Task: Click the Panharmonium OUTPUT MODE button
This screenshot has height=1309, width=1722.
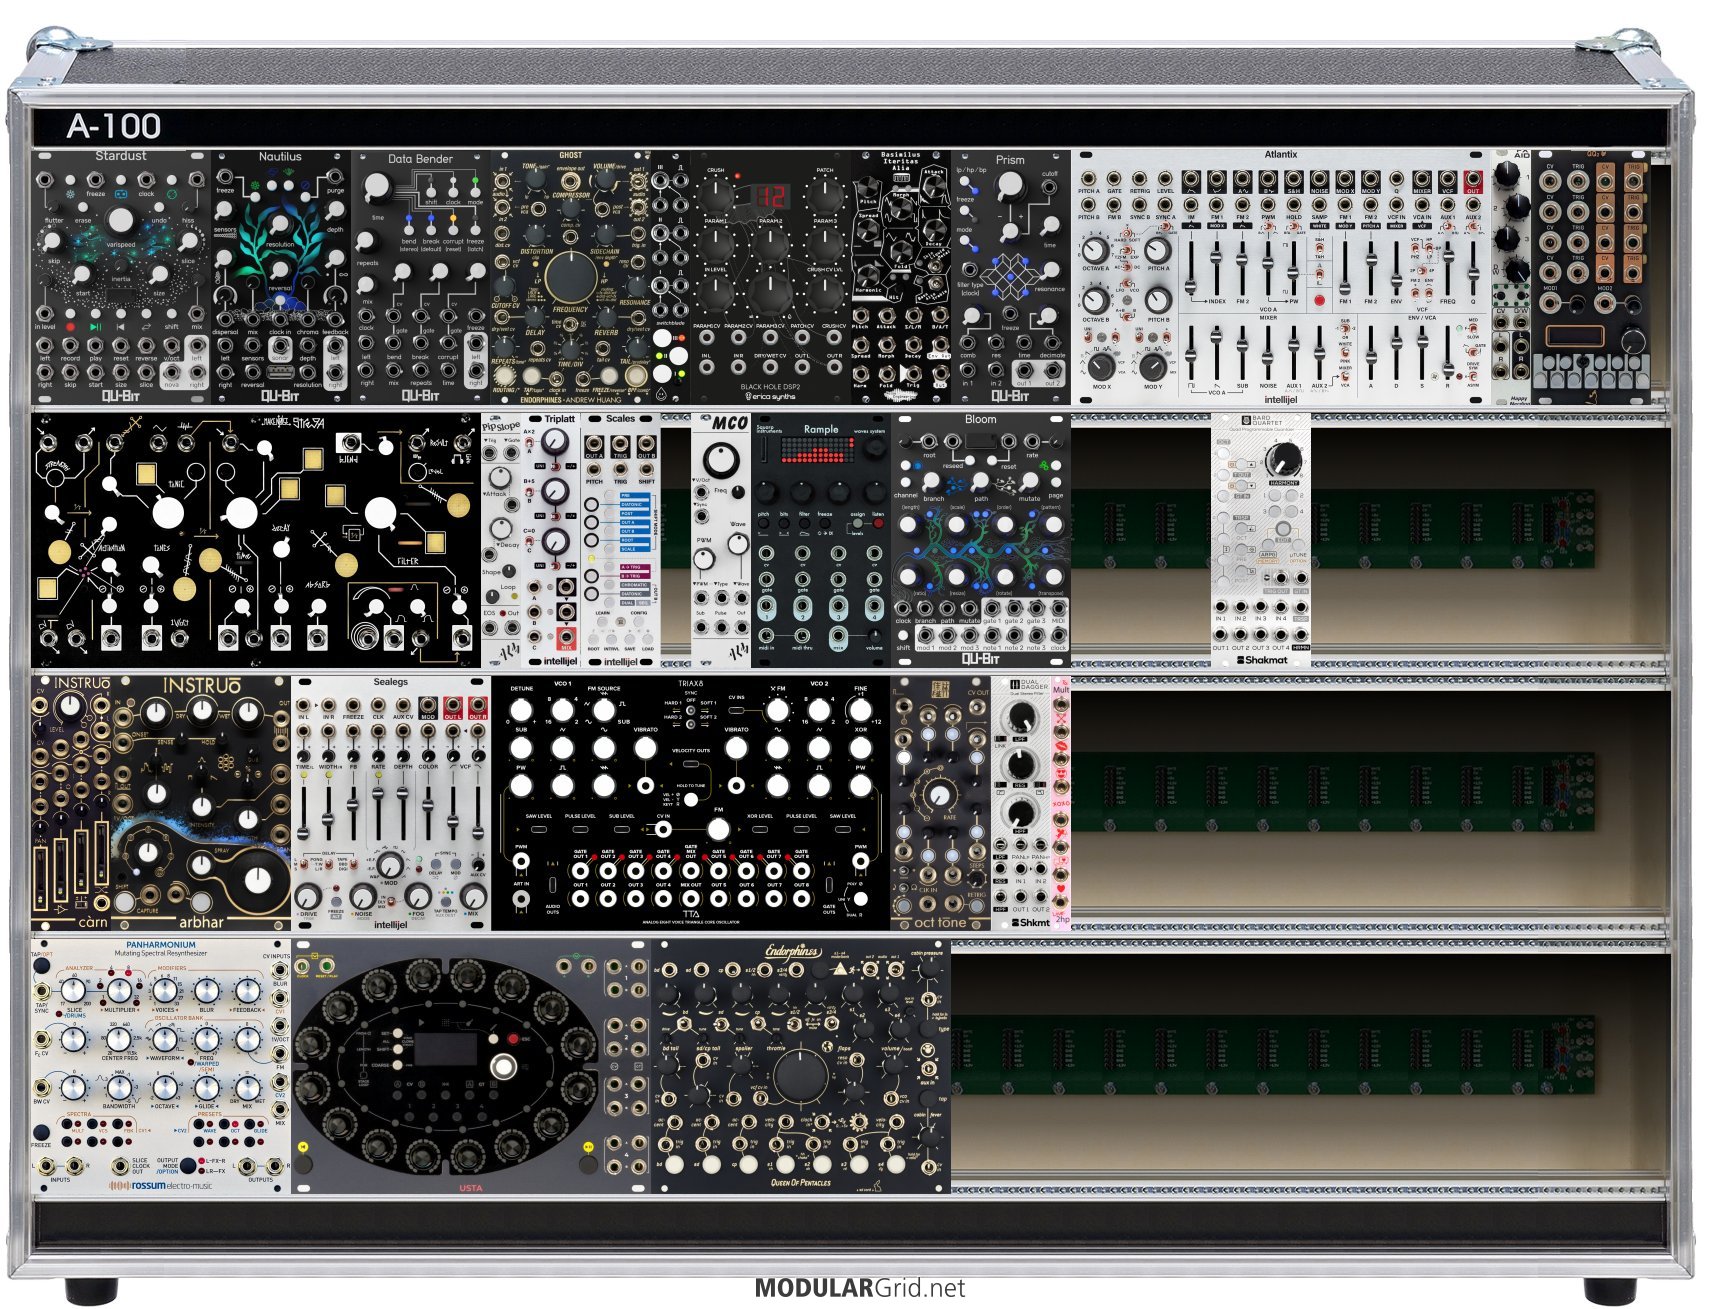Action: coord(187,1166)
